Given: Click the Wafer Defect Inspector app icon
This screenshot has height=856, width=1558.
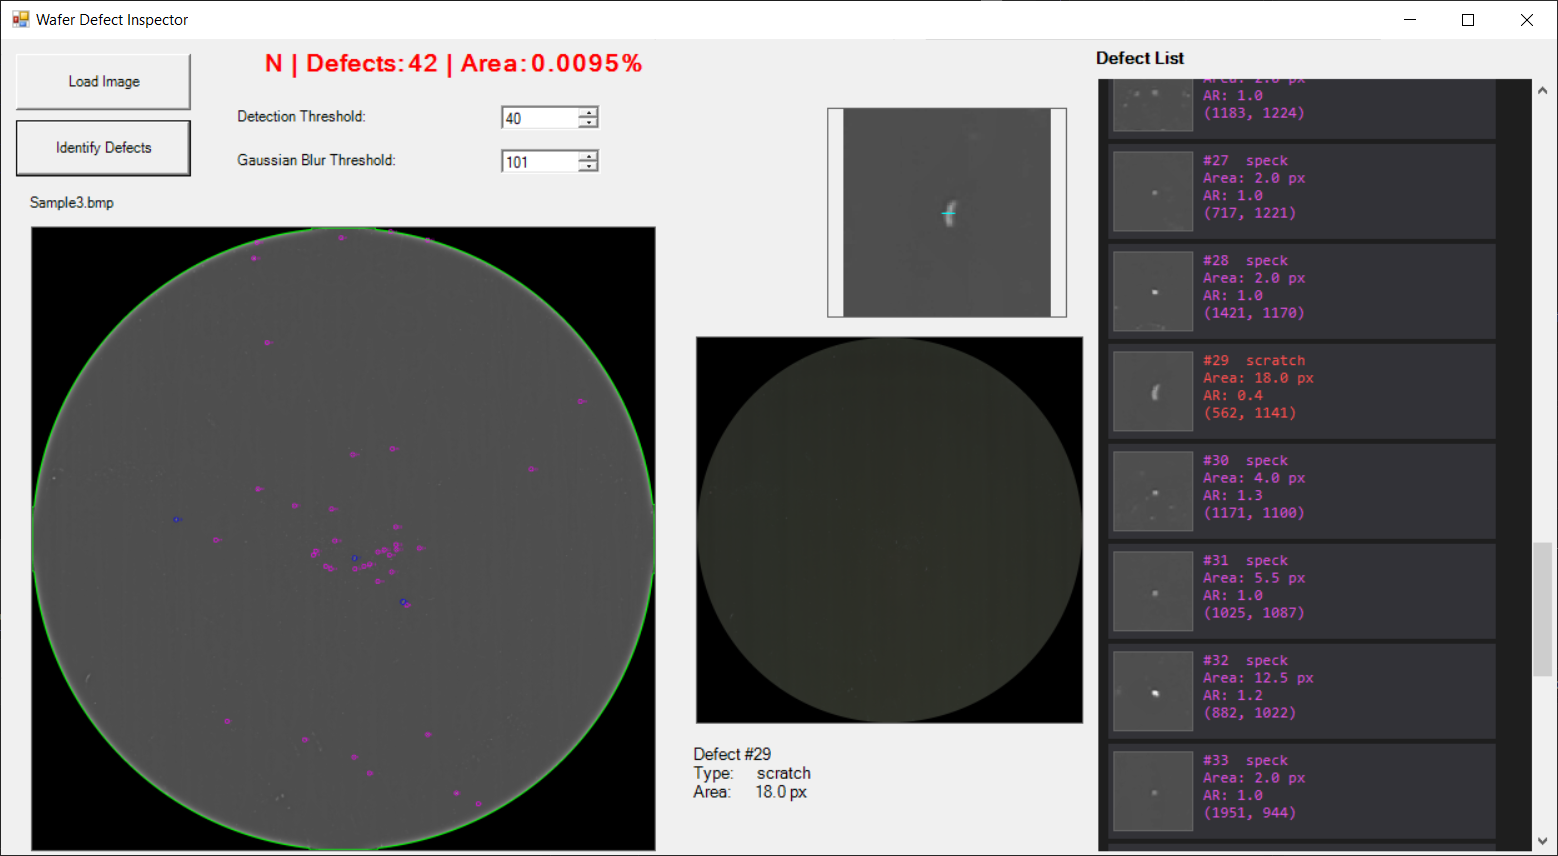Looking at the screenshot, I should pyautogui.click(x=20, y=19).
